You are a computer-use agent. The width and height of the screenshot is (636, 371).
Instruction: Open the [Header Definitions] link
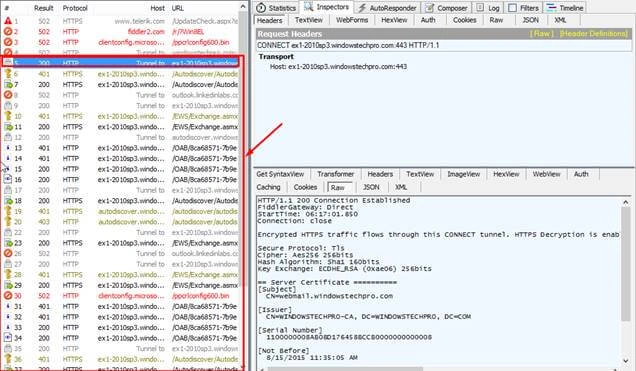[594, 34]
